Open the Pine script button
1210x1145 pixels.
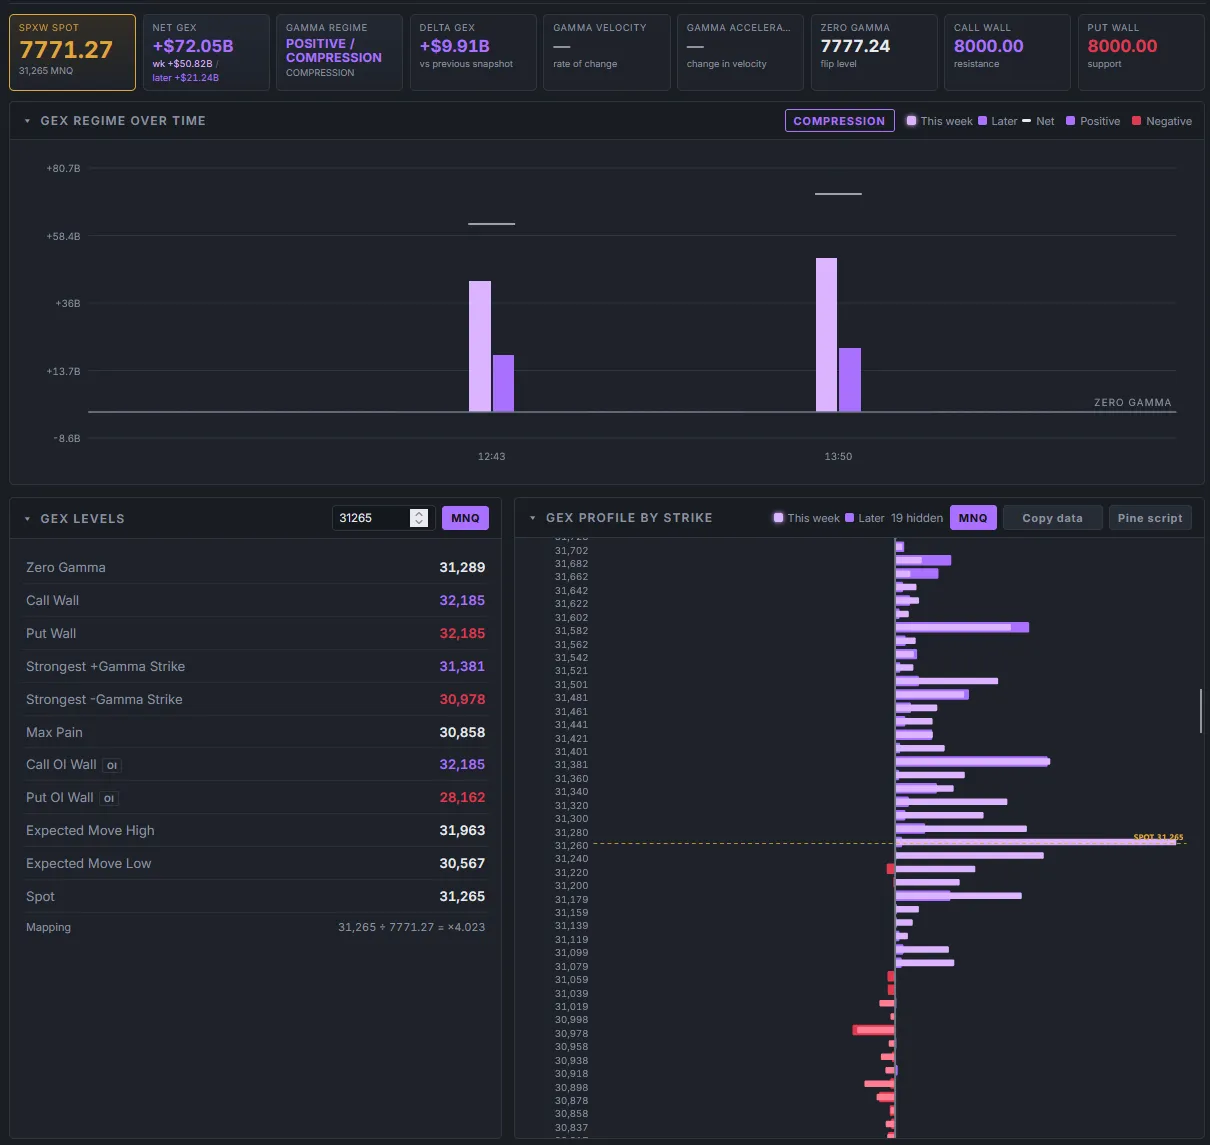pyautogui.click(x=1150, y=518)
